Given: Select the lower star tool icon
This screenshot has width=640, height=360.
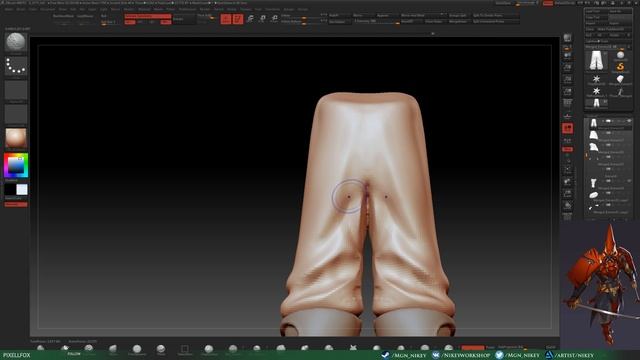Looking at the screenshot, I should pos(596,91).
